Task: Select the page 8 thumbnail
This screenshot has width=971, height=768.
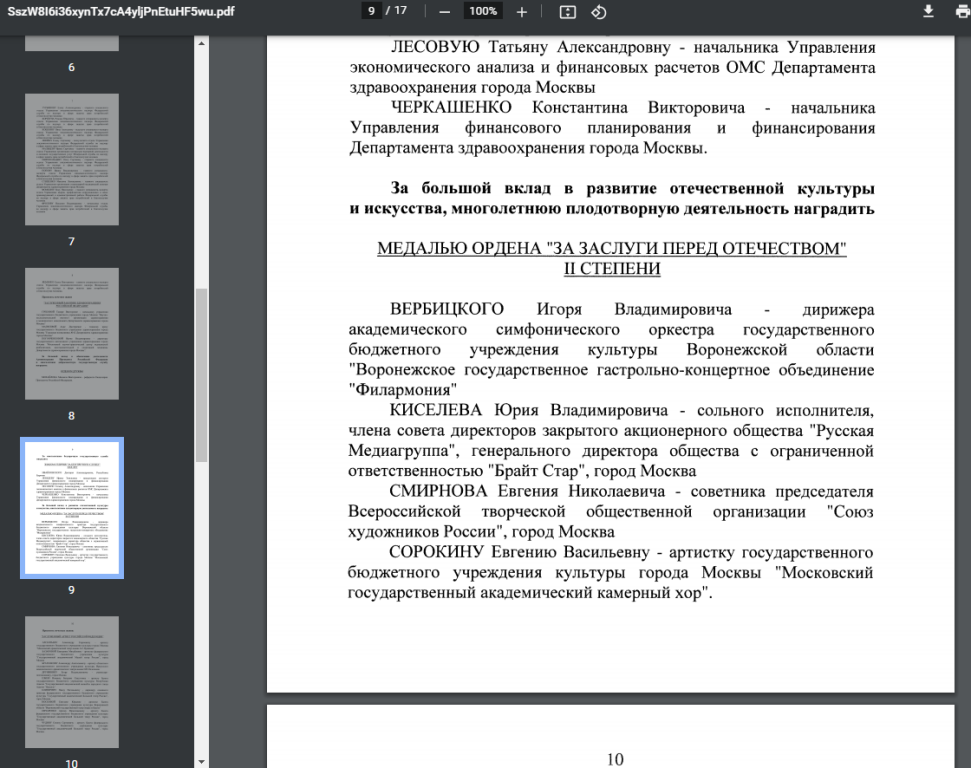Action: coord(72,333)
